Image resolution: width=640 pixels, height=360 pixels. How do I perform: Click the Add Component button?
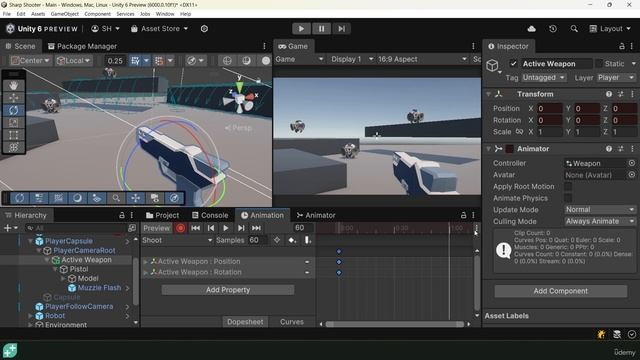point(560,291)
